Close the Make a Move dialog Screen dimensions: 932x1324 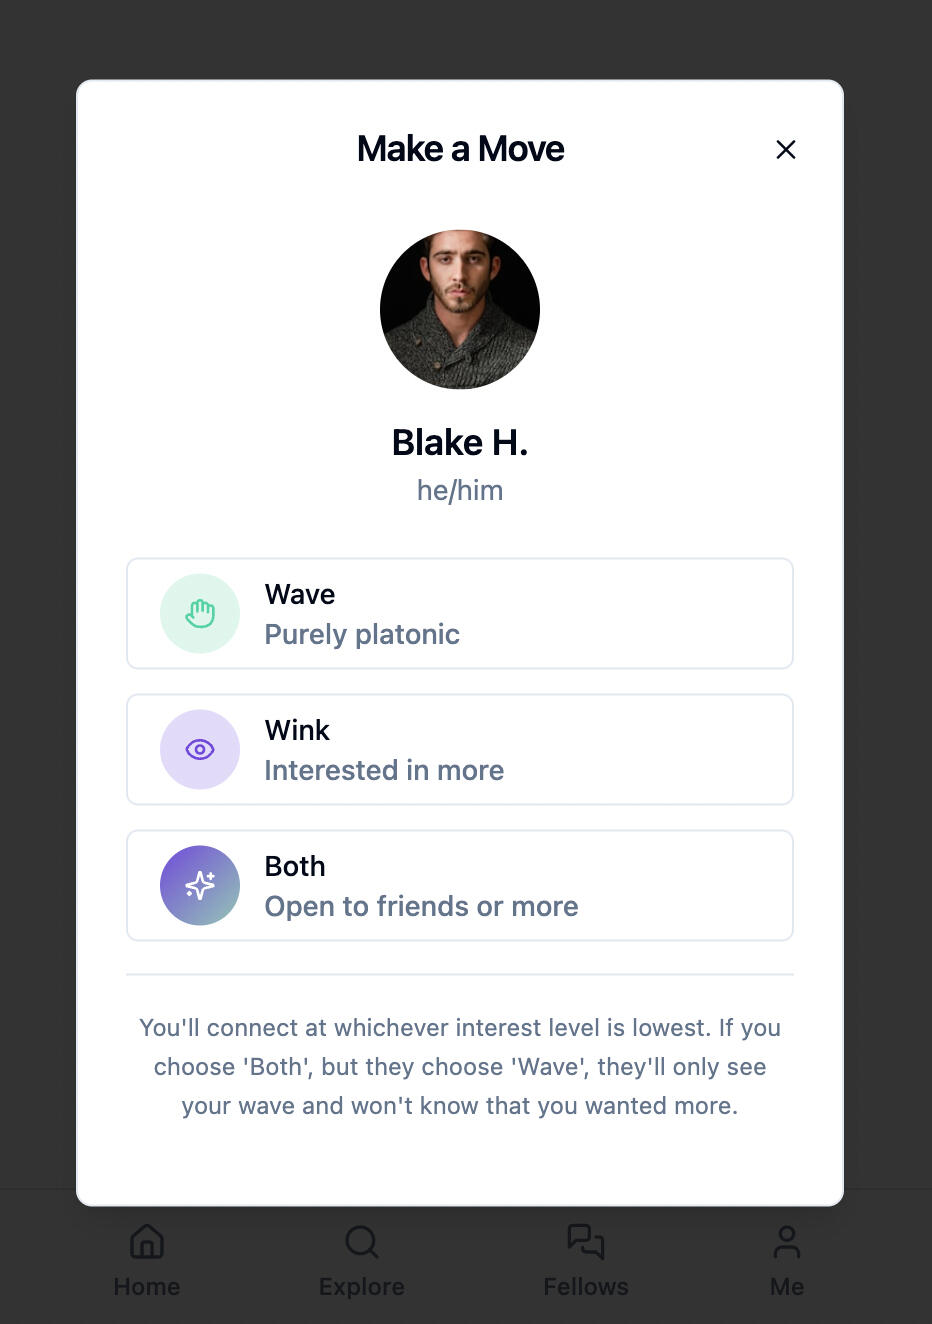(786, 150)
